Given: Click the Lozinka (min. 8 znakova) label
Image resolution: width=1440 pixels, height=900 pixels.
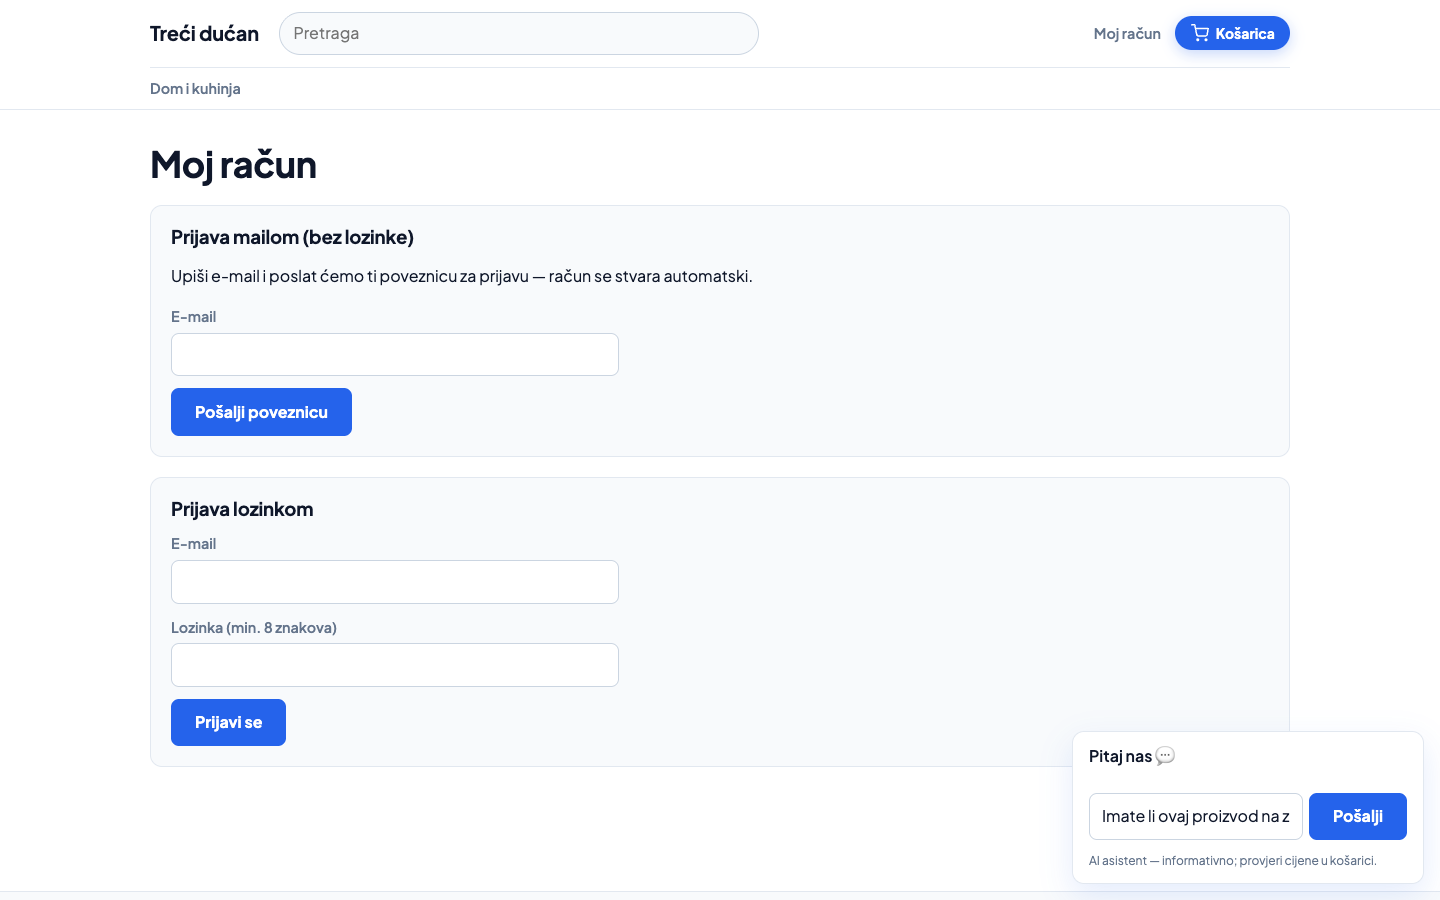Looking at the screenshot, I should pyautogui.click(x=254, y=628).
